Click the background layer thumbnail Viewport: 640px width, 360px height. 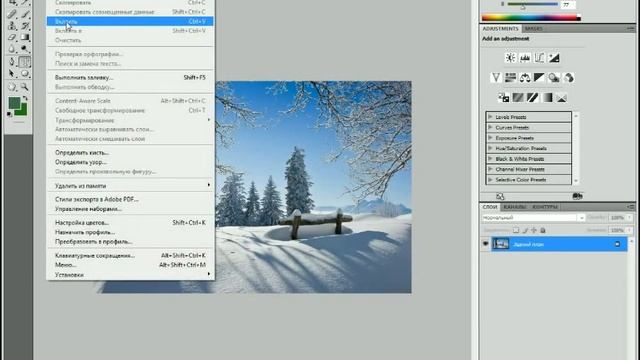pyautogui.click(x=500, y=244)
